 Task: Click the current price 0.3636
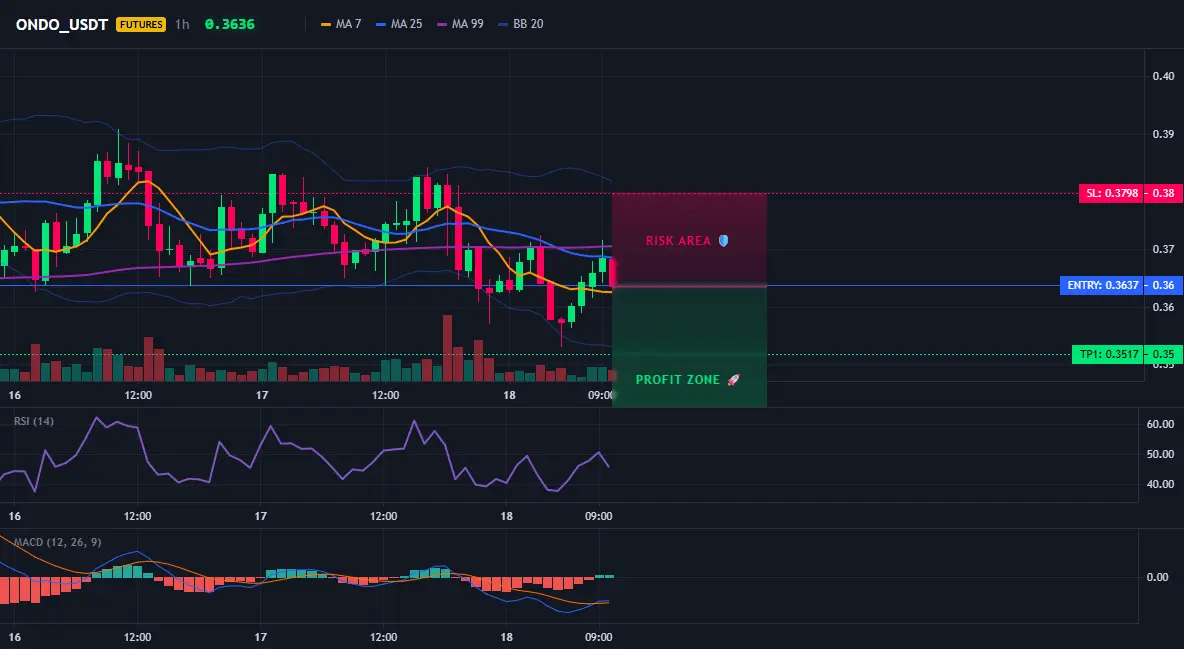click(x=230, y=24)
